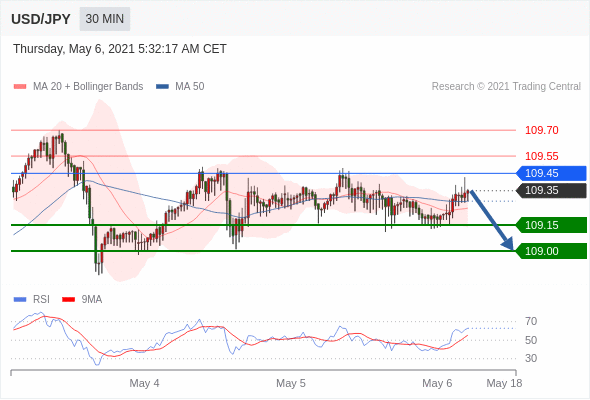Click the RSI blue legend swatch
Screen dimensions: 590x400
[x=20, y=300]
